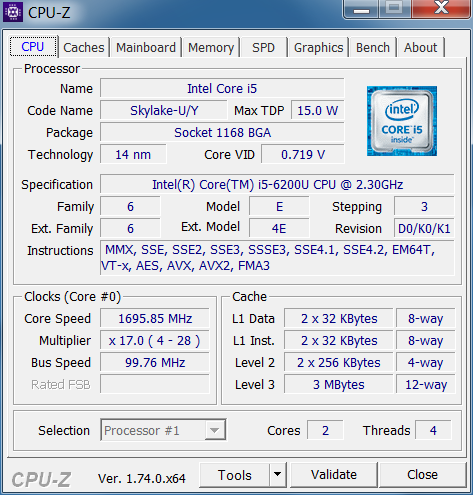This screenshot has width=473, height=495.
Task: Click the Specification field with i5-6200U text
Action: tap(277, 184)
